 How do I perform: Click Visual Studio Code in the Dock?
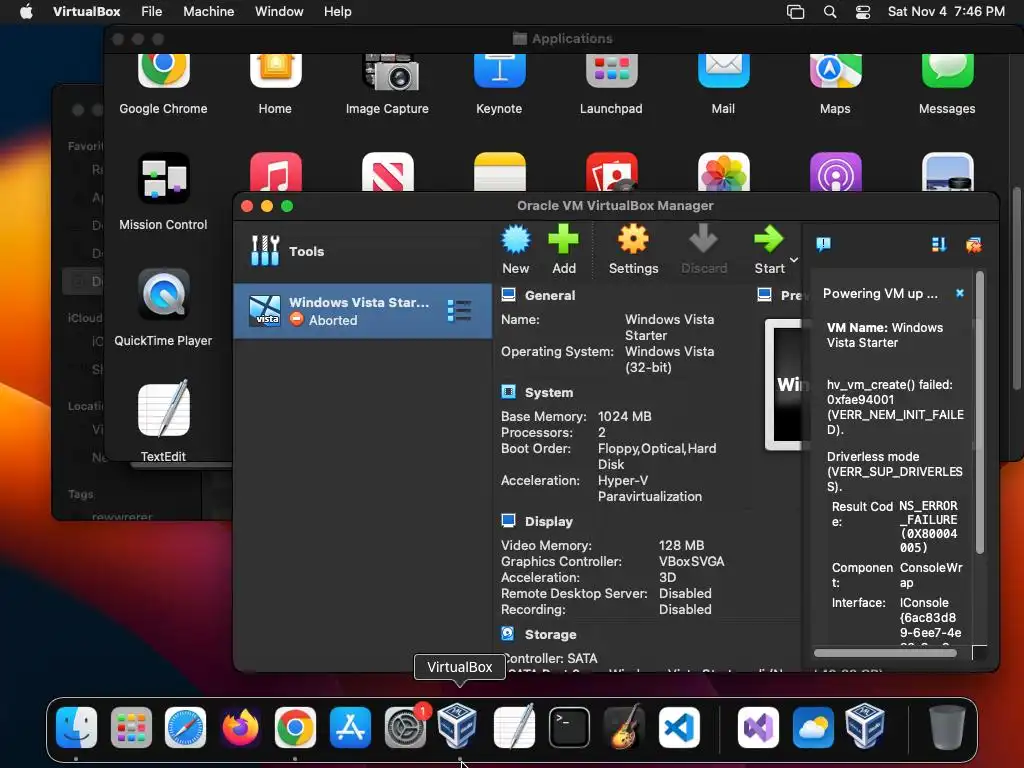[x=679, y=727]
